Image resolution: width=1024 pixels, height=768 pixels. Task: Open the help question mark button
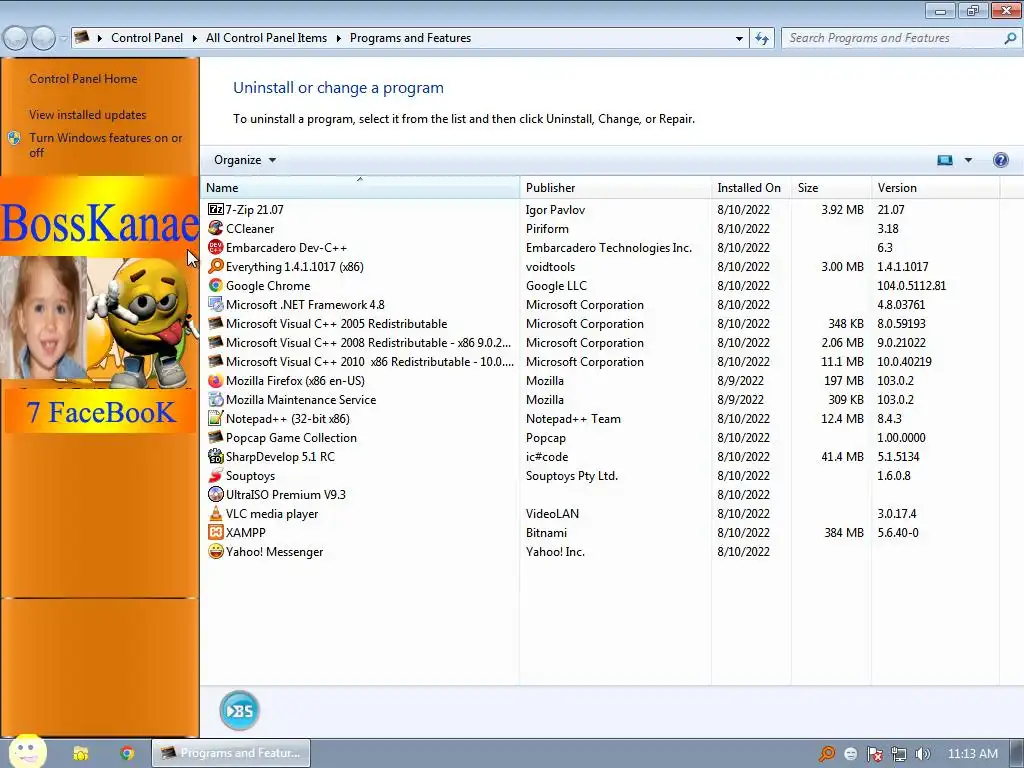coord(1000,160)
